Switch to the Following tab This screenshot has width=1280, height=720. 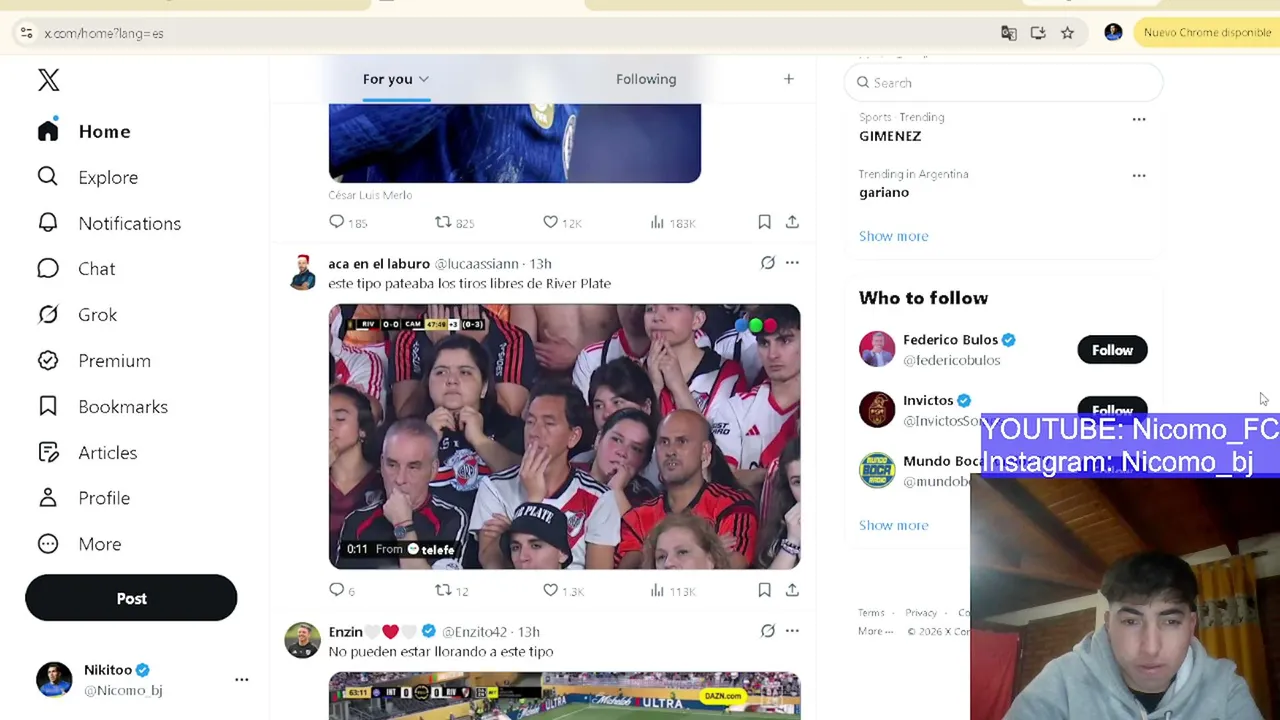(x=646, y=79)
